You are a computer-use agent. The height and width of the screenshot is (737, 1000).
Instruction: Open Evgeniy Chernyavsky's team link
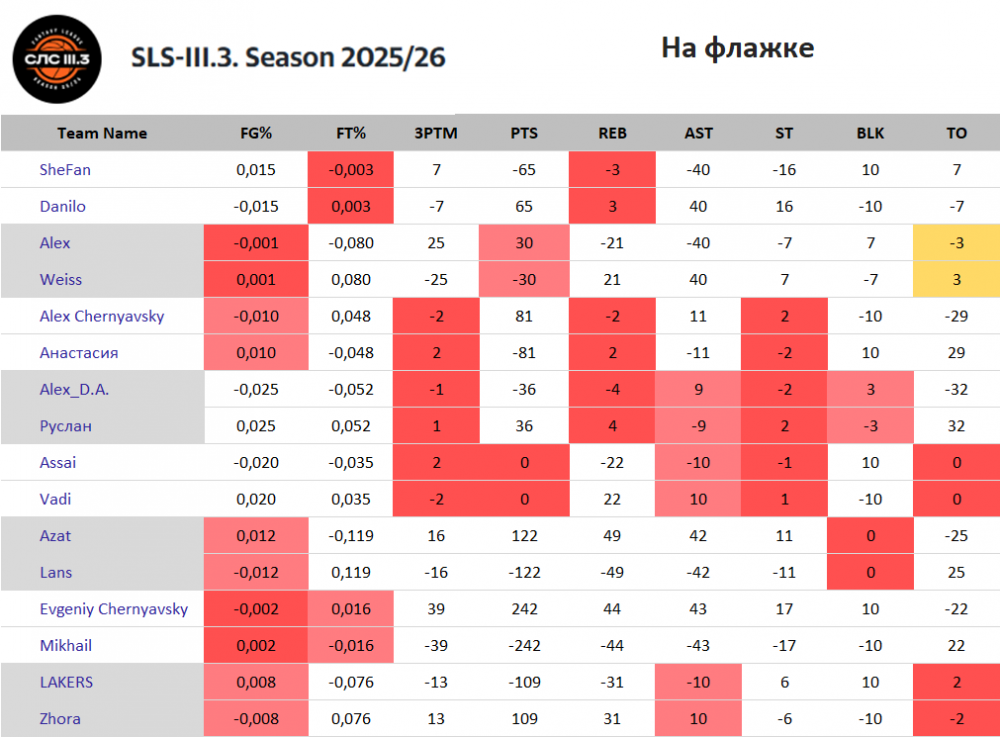(x=114, y=609)
